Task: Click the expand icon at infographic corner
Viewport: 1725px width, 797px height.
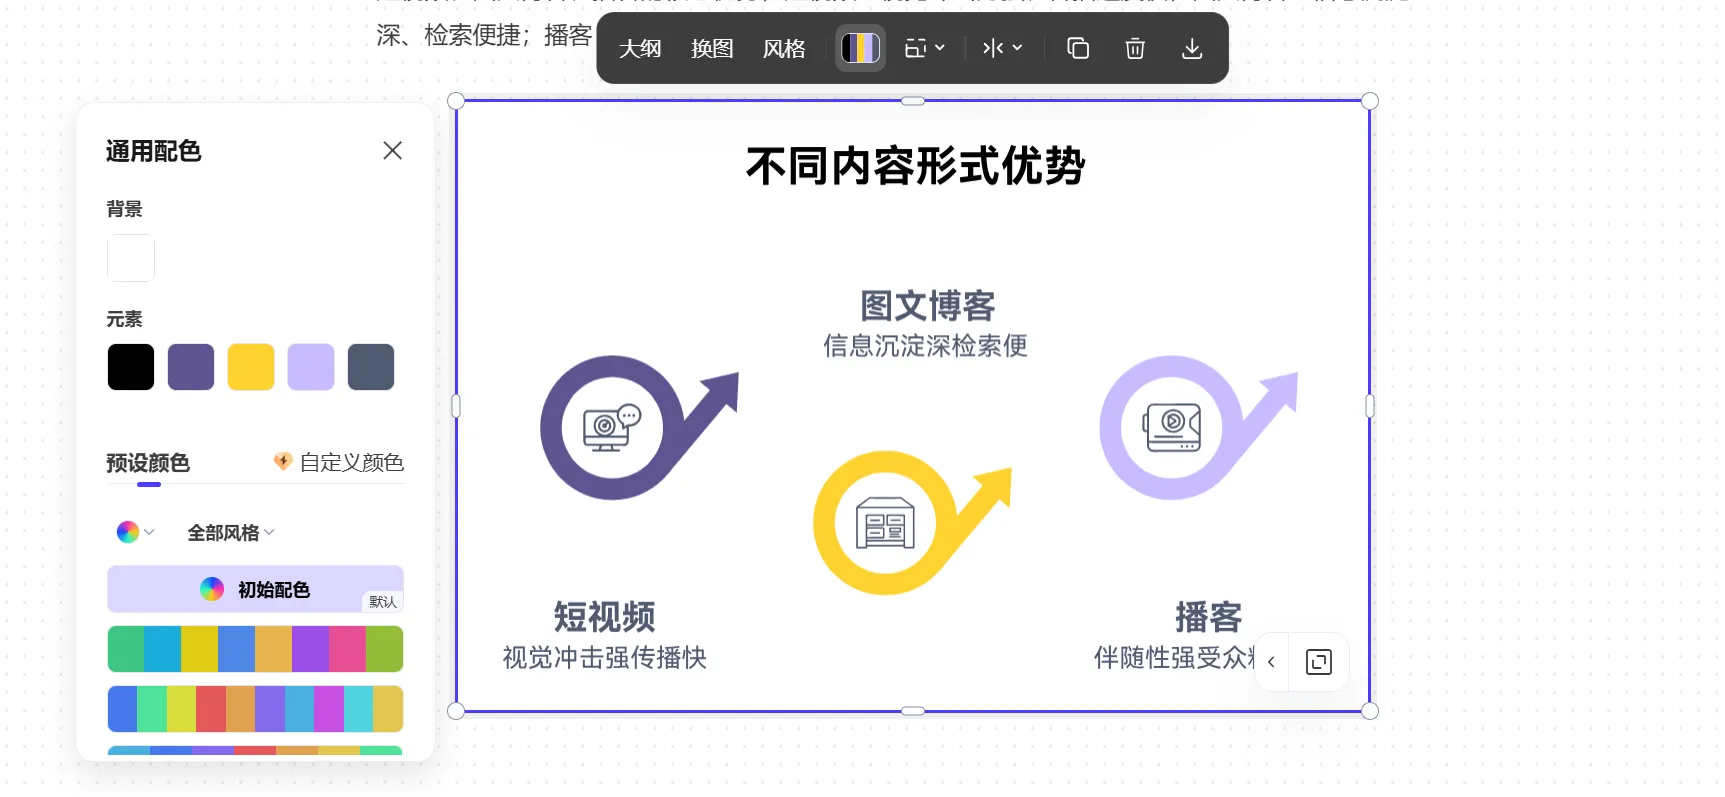Action: tap(1318, 662)
